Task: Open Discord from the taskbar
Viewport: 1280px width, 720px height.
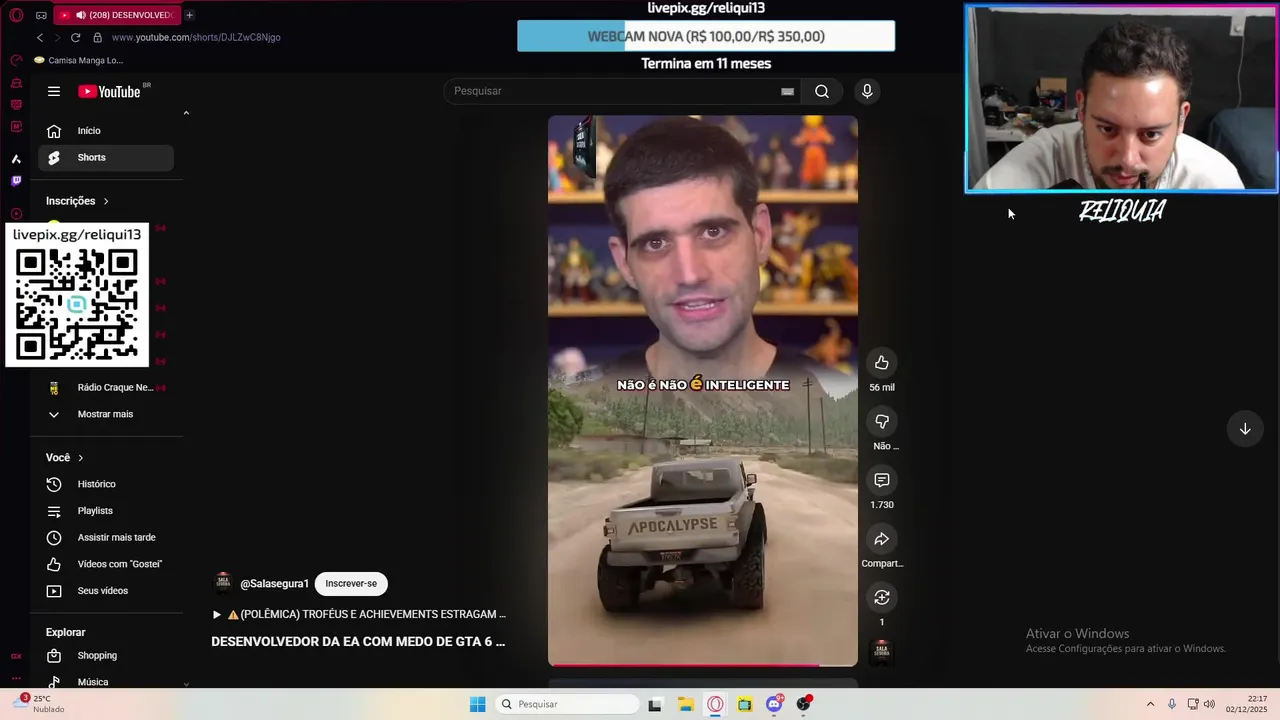Action: [774, 704]
